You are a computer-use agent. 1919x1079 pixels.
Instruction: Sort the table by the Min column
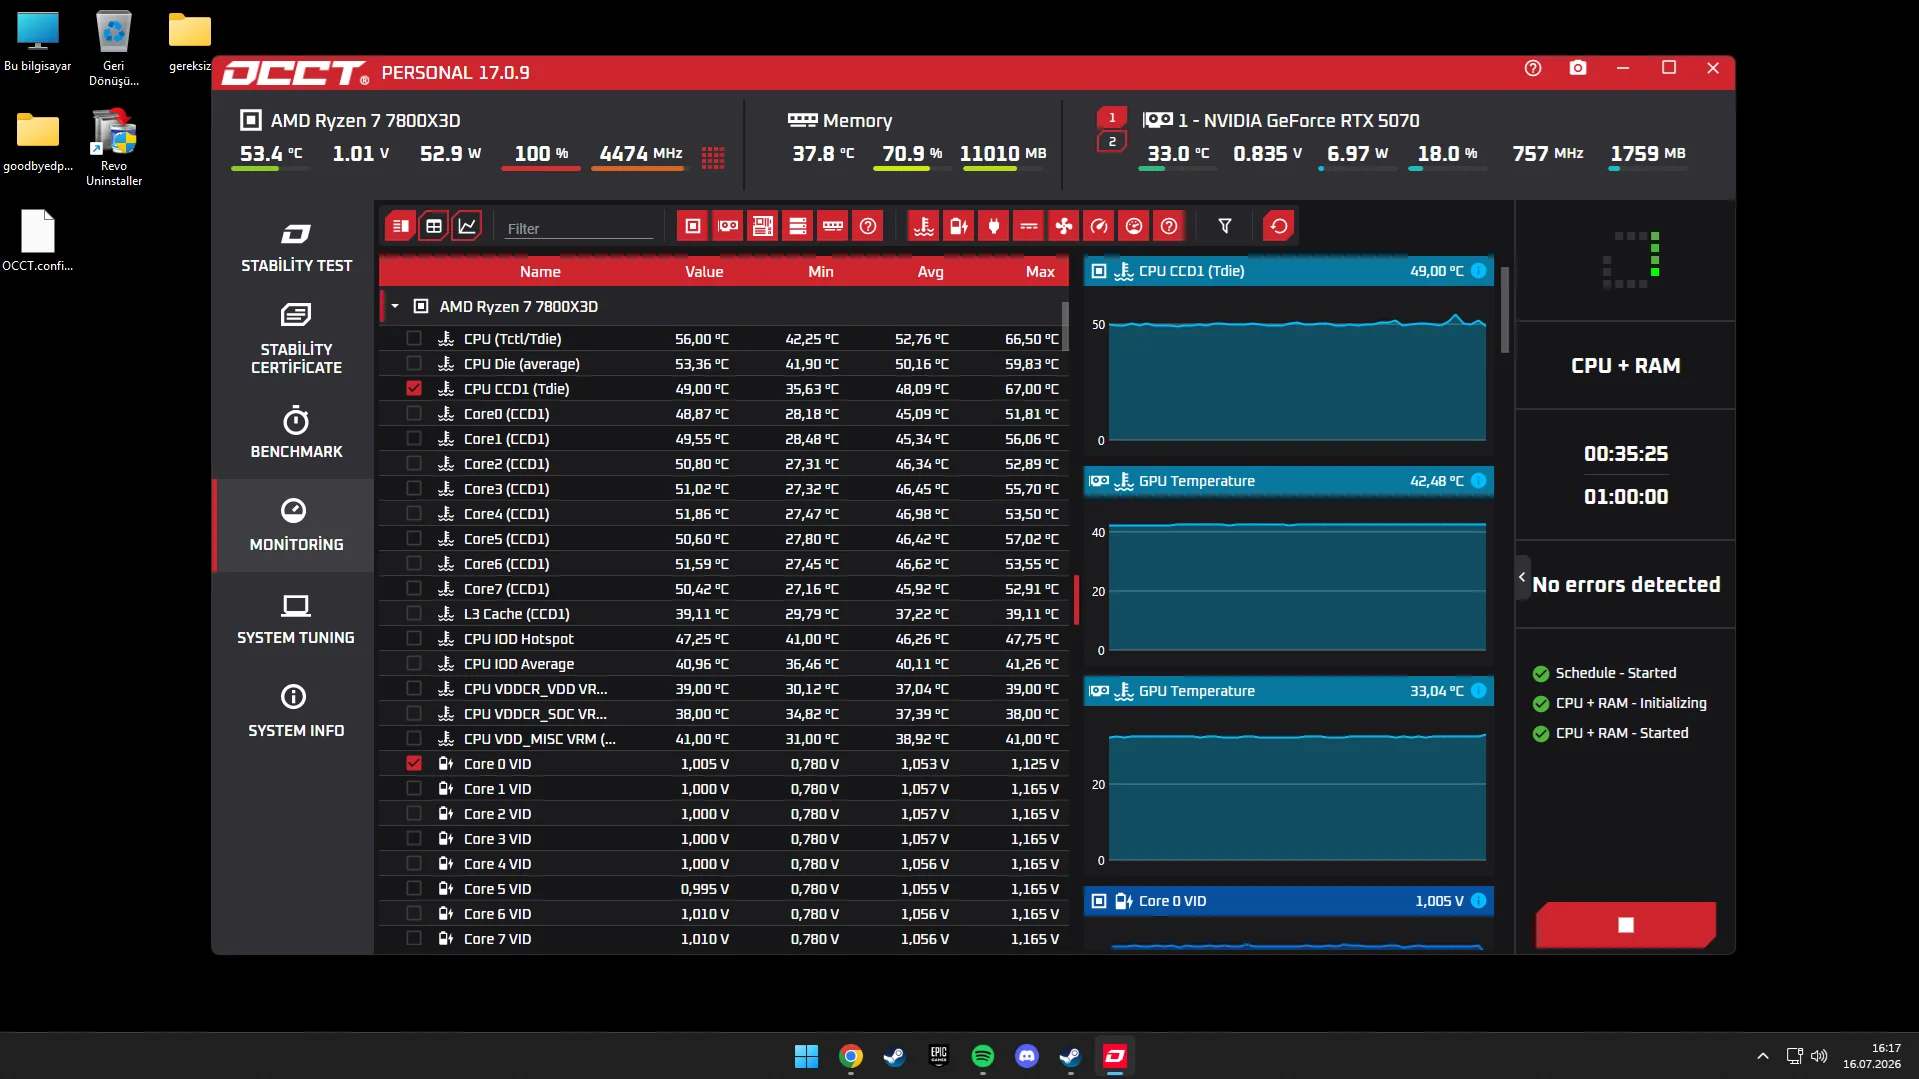(x=821, y=272)
